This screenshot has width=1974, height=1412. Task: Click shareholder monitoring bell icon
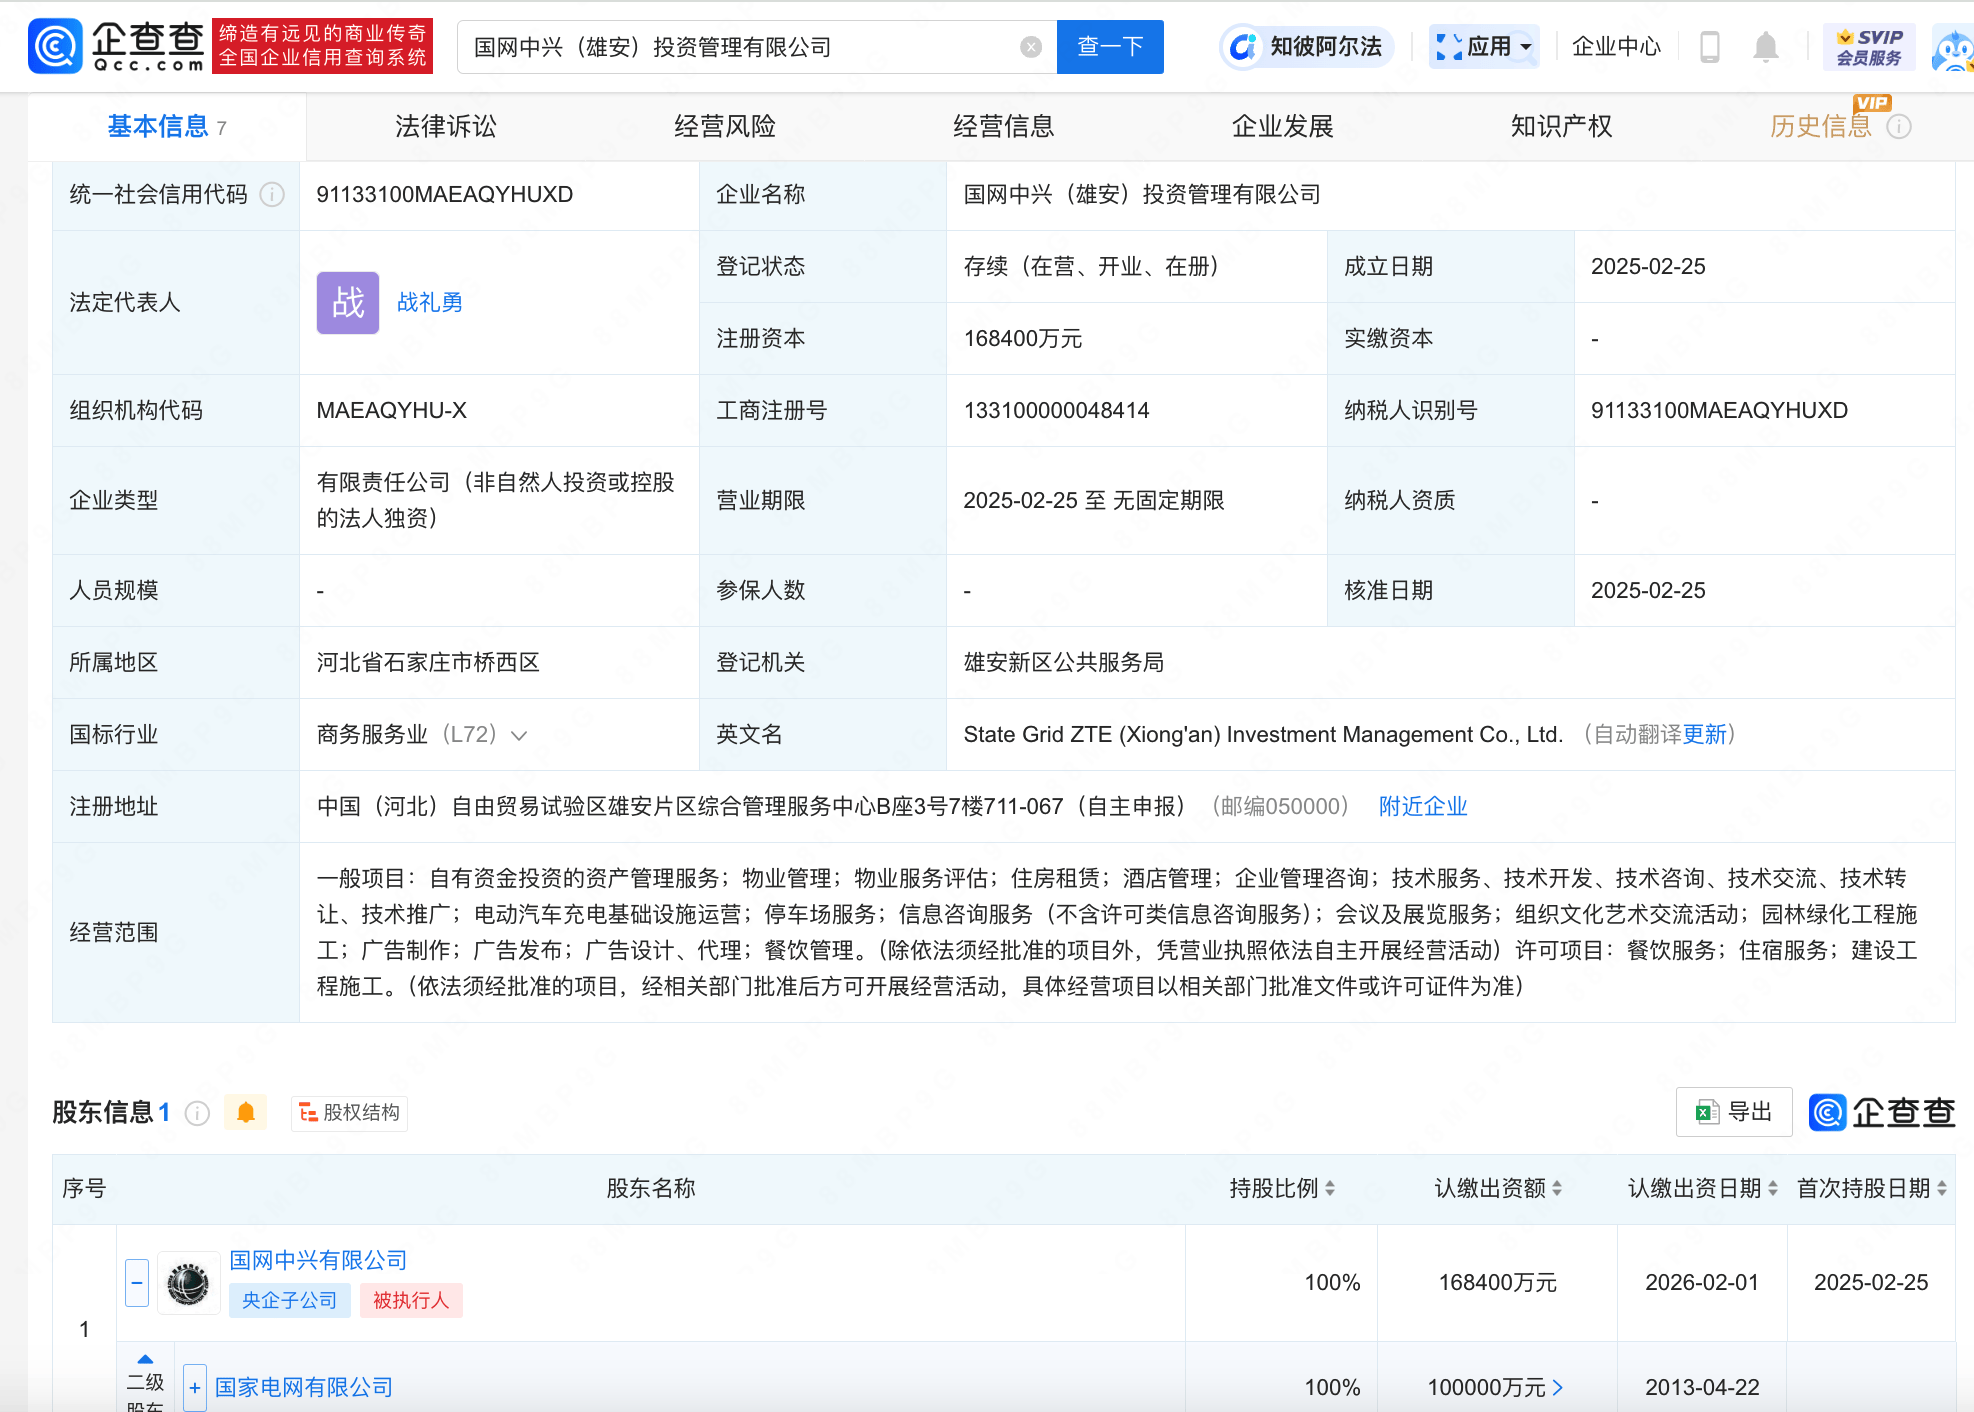click(246, 1113)
